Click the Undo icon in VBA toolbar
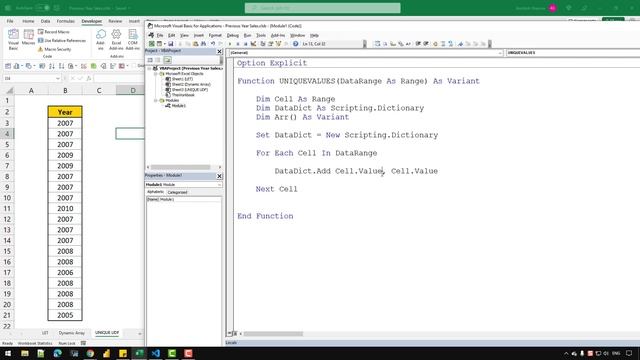The image size is (640, 360). point(213,44)
